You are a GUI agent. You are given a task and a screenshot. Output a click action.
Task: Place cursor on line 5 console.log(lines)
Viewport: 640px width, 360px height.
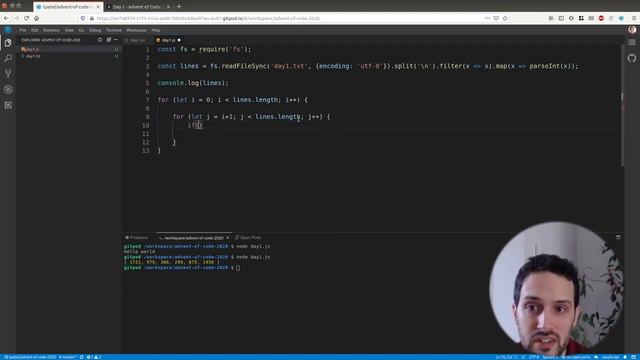[x=193, y=83]
